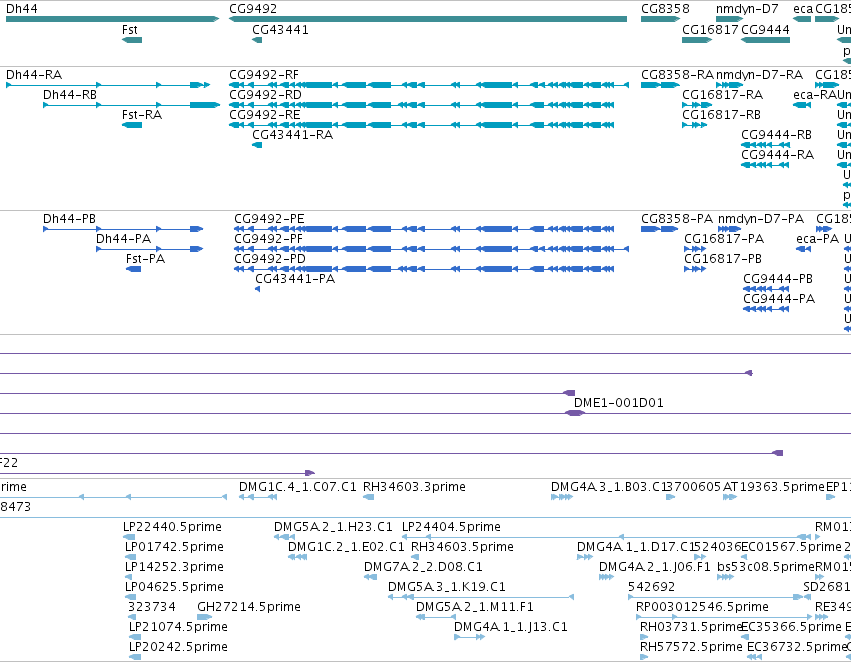Click the Dh44-PB protein label

[69, 219]
